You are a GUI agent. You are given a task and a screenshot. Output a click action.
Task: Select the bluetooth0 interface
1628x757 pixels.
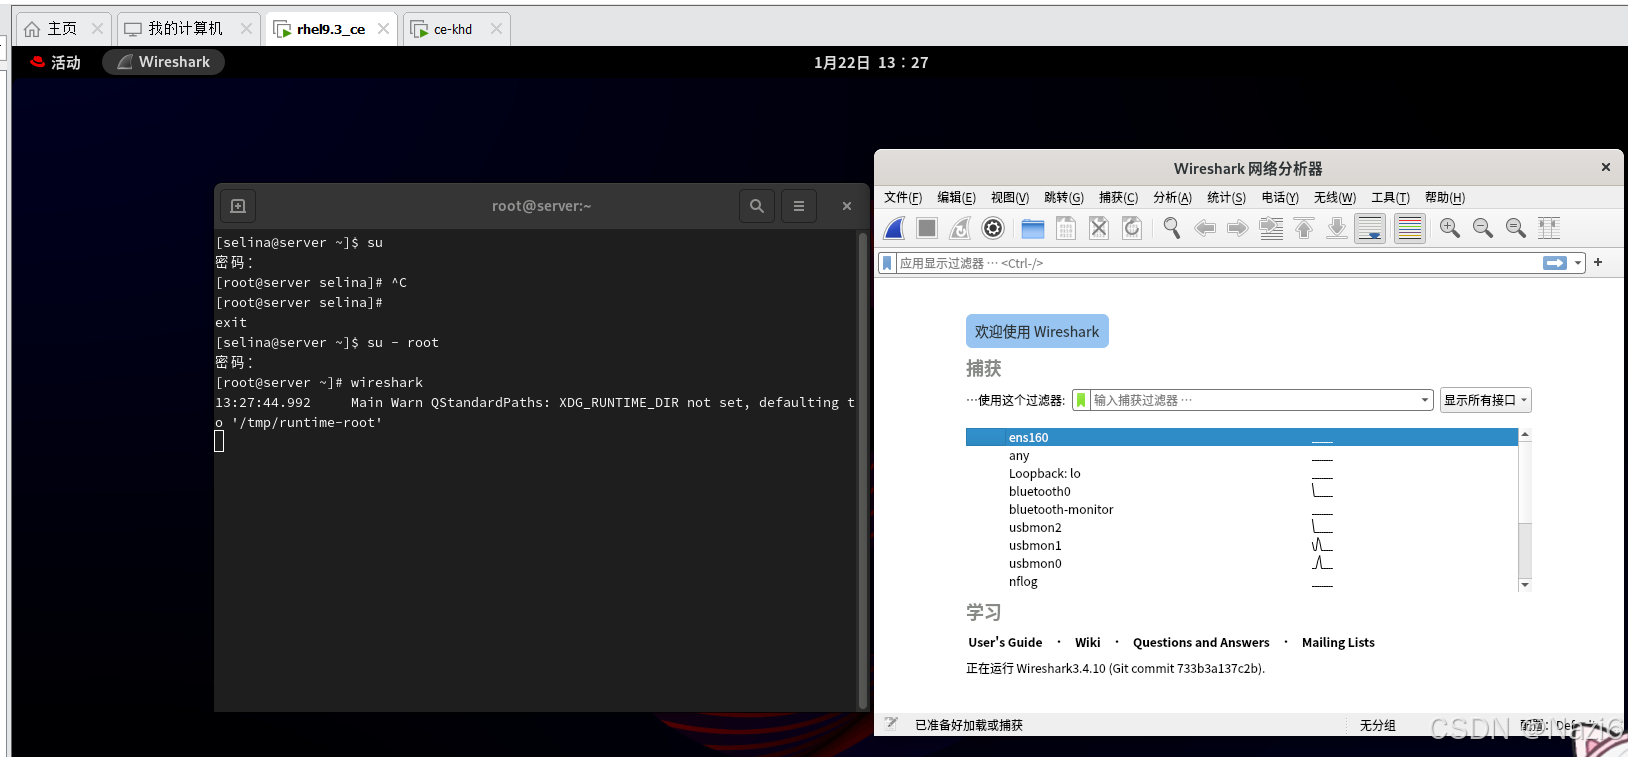coord(1241,491)
